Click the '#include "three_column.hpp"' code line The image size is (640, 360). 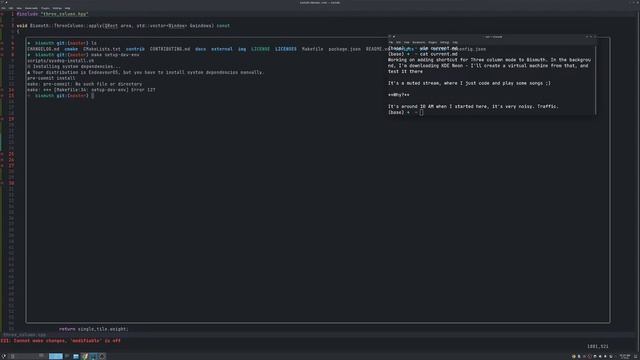53,14
